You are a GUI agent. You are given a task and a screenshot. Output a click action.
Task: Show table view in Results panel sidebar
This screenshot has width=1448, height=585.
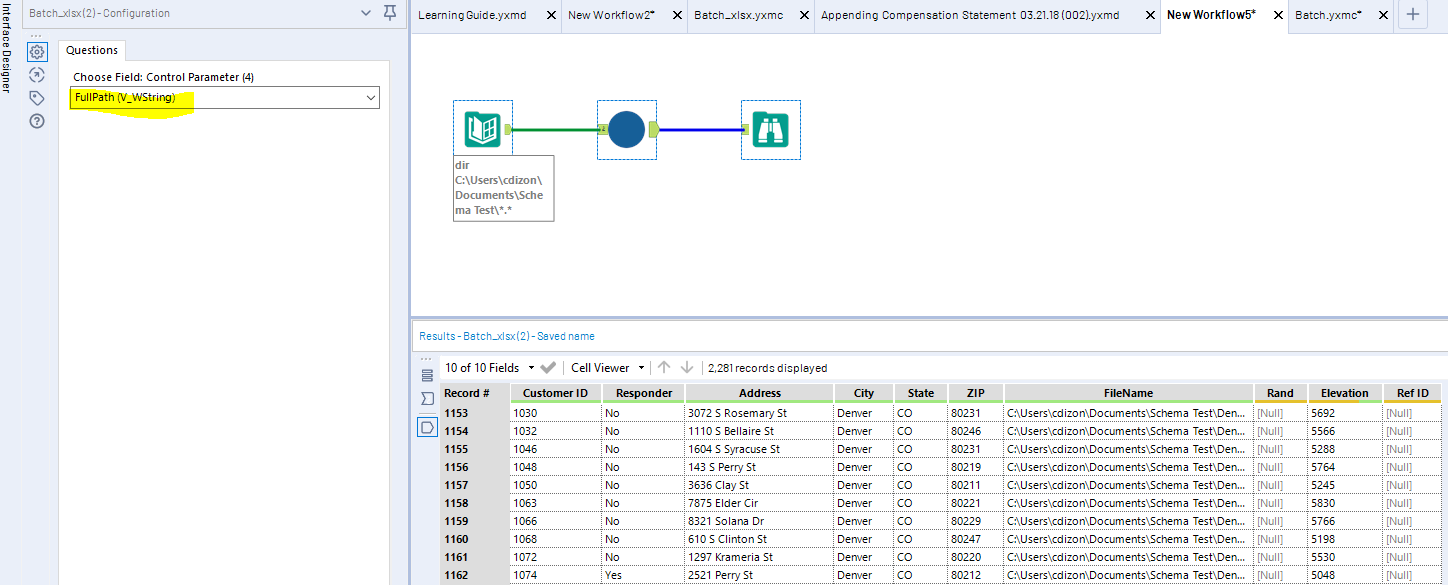pos(427,375)
